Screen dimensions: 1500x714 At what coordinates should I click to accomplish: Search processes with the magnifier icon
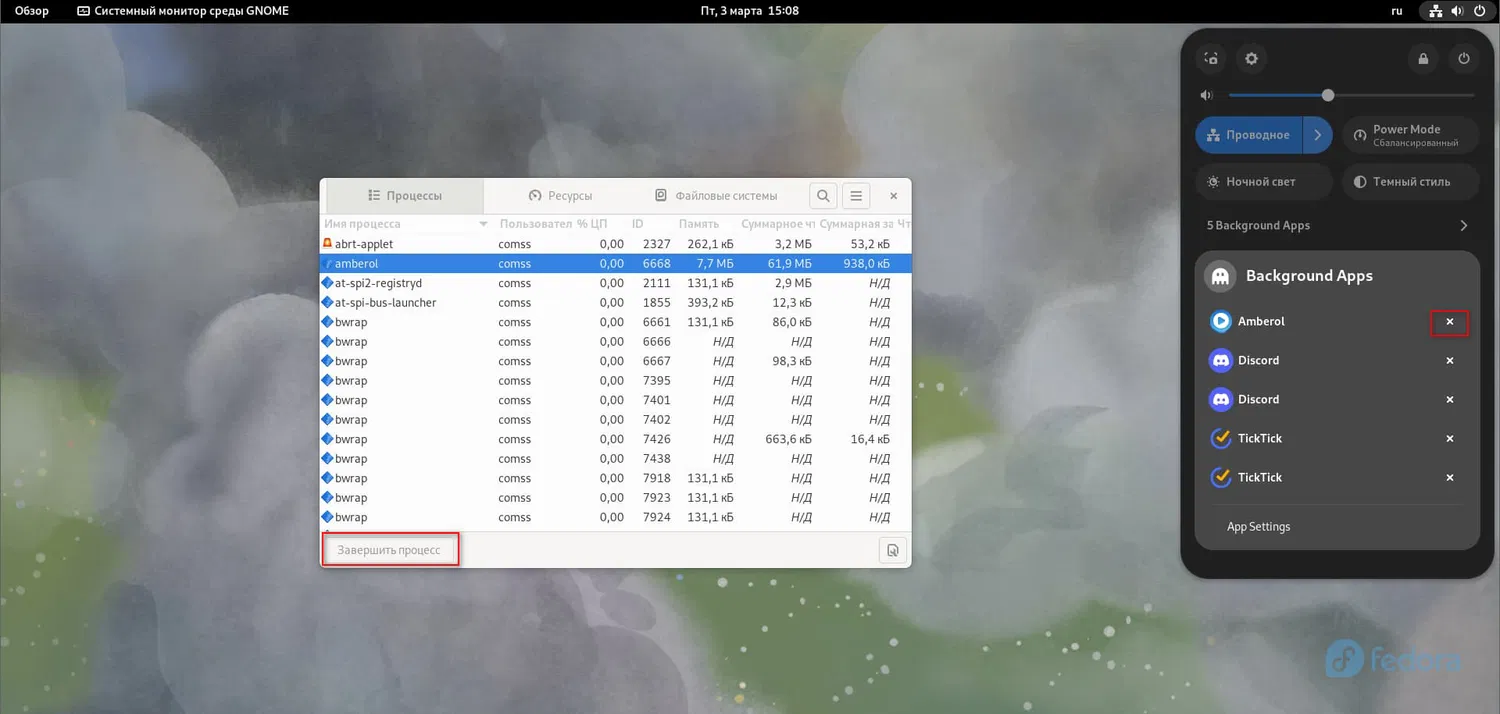(822, 196)
